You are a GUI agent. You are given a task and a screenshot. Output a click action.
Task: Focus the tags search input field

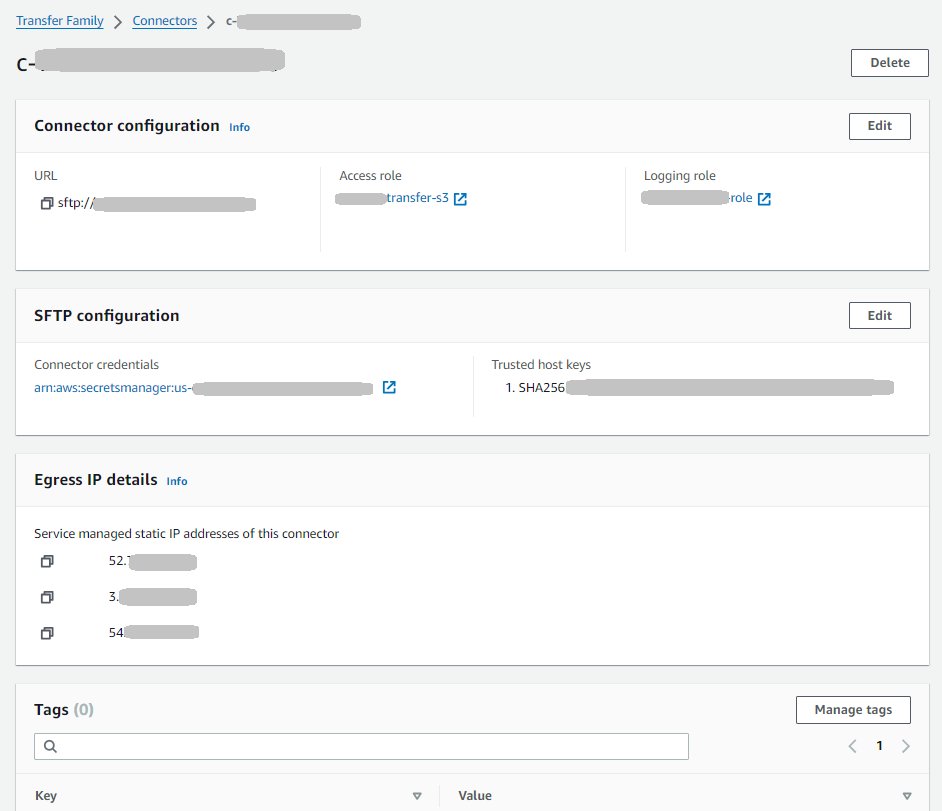(361, 746)
